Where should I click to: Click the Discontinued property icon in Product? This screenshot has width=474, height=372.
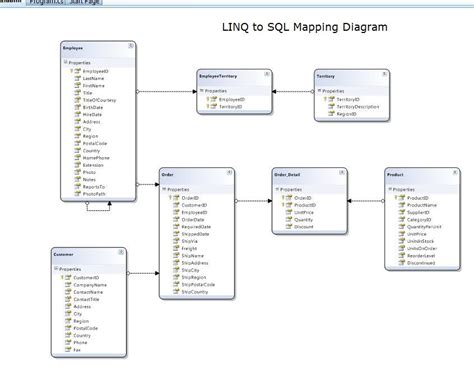pos(402,263)
